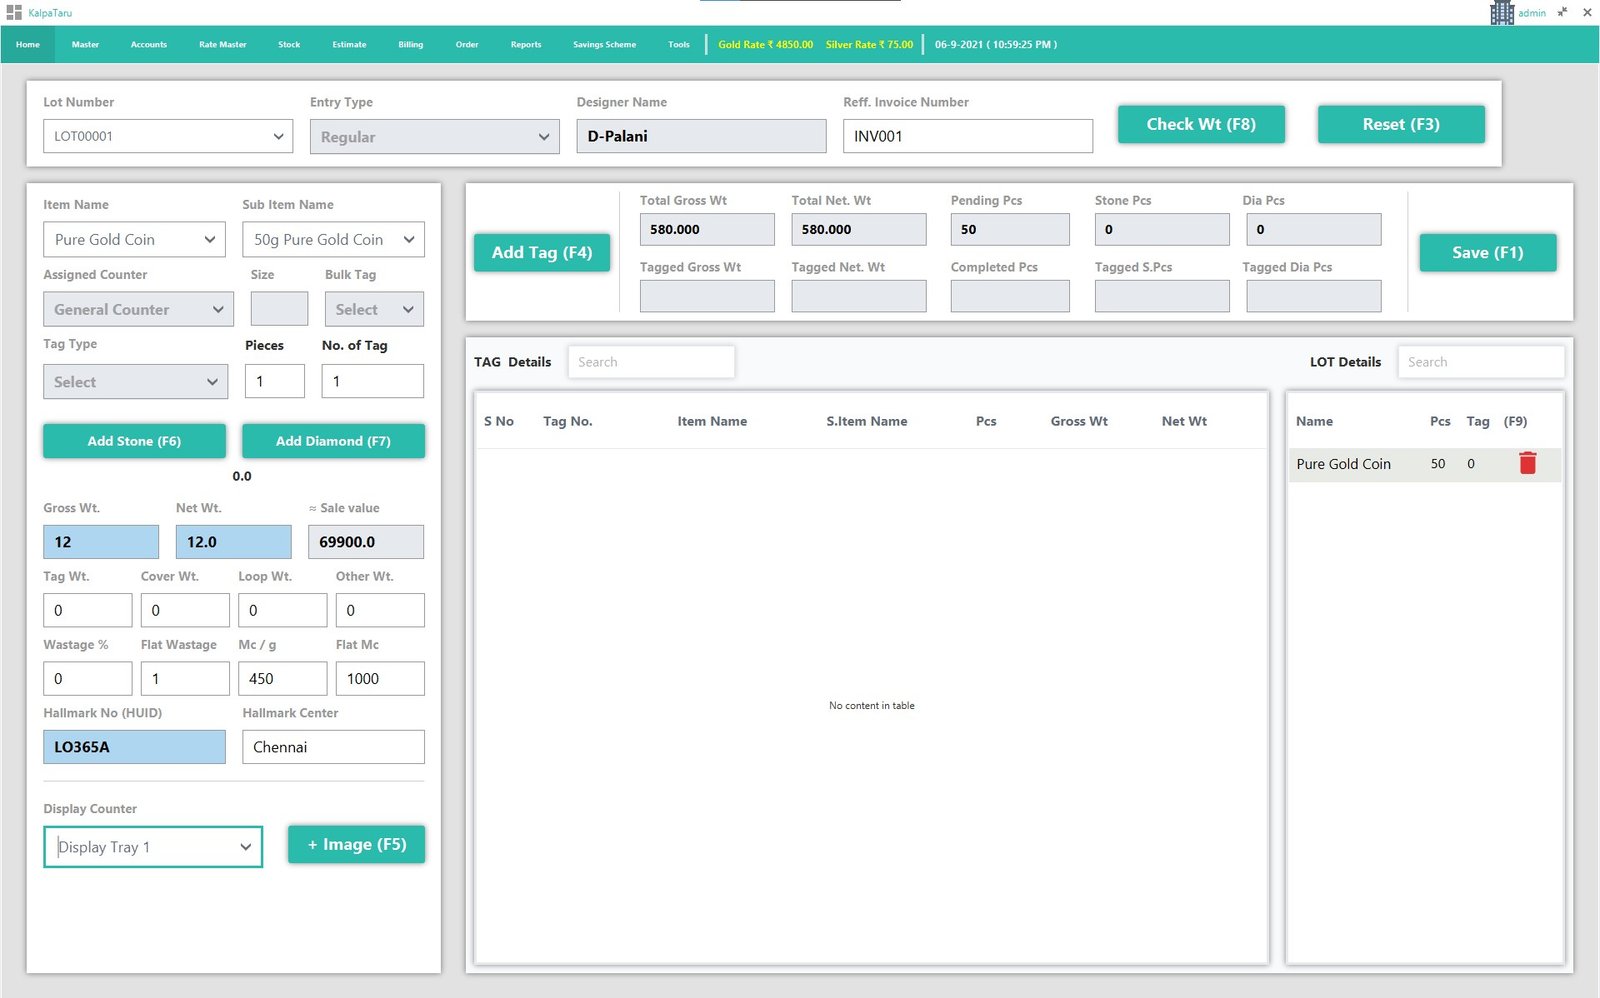This screenshot has width=1600, height=998.
Task: Focus the TAG Details search field
Action: coord(651,362)
